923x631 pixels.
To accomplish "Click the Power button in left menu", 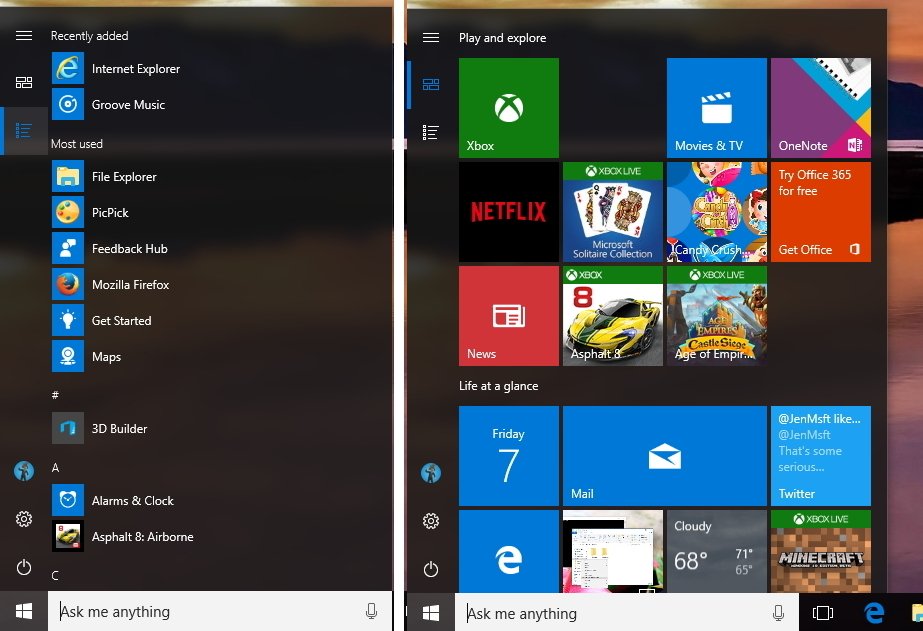I will click(x=24, y=567).
